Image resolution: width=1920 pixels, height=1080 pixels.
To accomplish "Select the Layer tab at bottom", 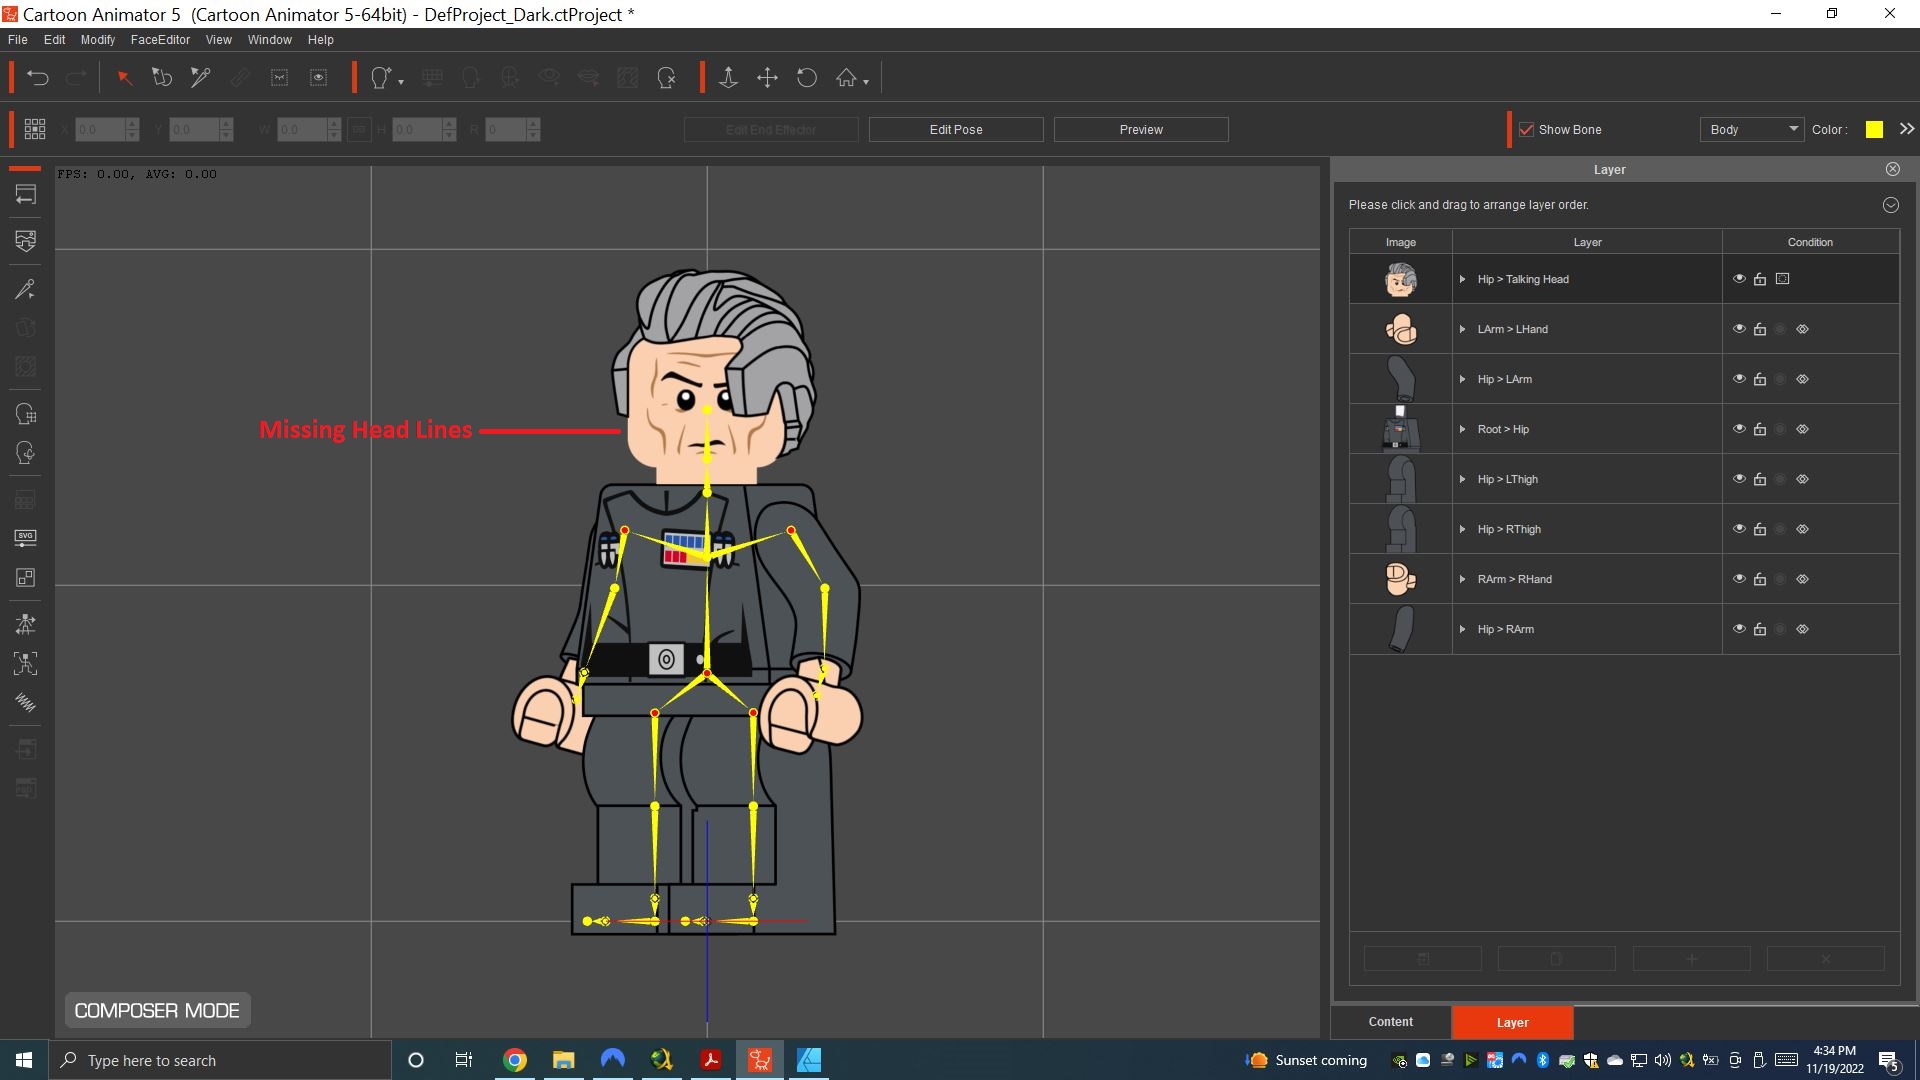I will [1512, 1022].
